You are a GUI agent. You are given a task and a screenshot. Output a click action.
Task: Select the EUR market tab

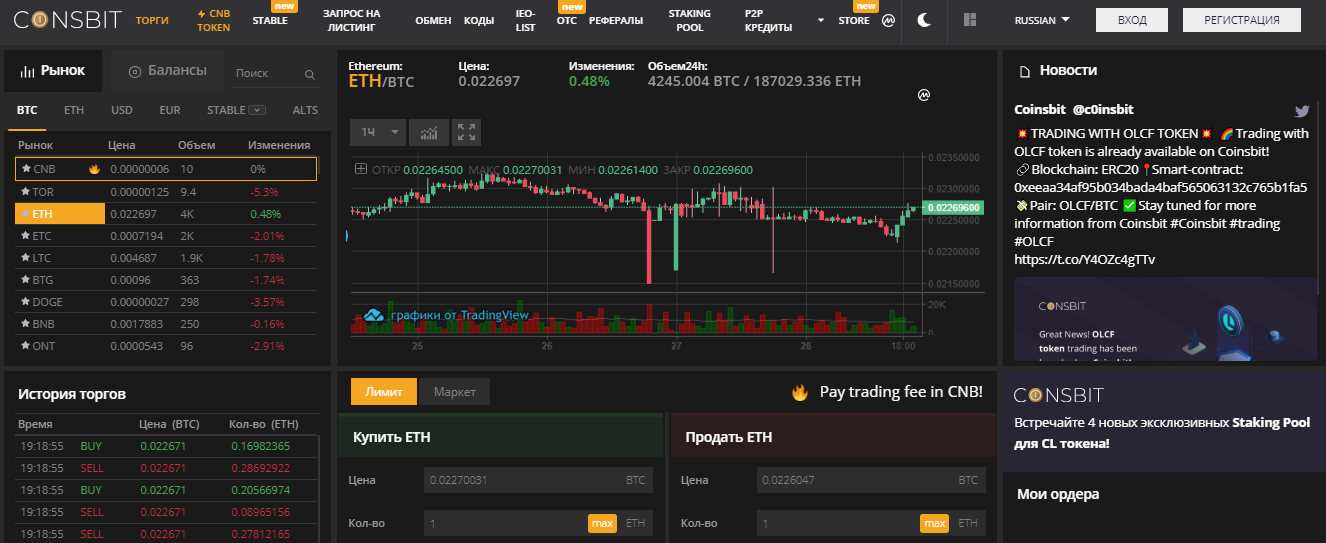pyautogui.click(x=170, y=110)
